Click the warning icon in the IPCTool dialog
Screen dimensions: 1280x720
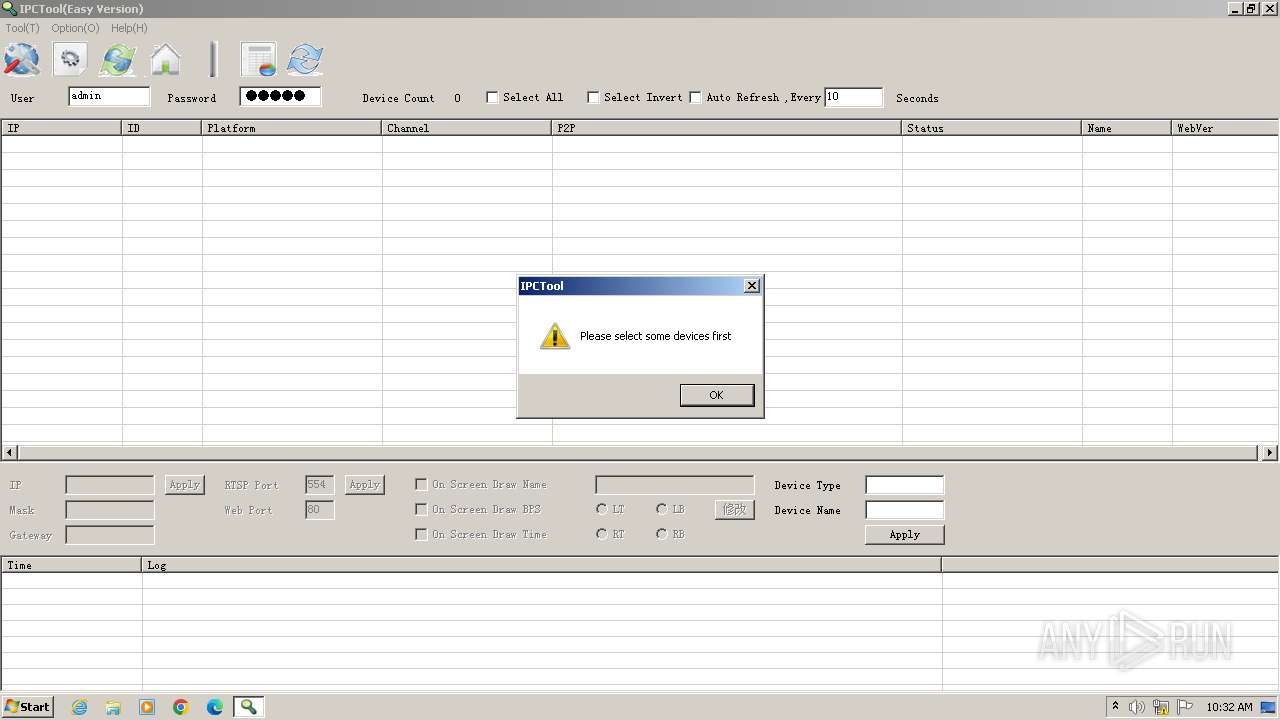click(555, 336)
